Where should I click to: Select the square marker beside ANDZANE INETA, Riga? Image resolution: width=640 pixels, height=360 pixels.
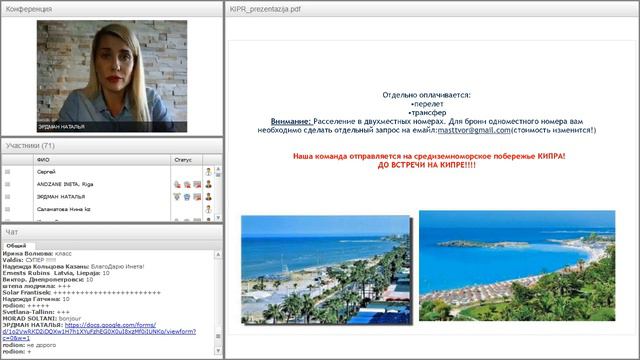coord(7,184)
